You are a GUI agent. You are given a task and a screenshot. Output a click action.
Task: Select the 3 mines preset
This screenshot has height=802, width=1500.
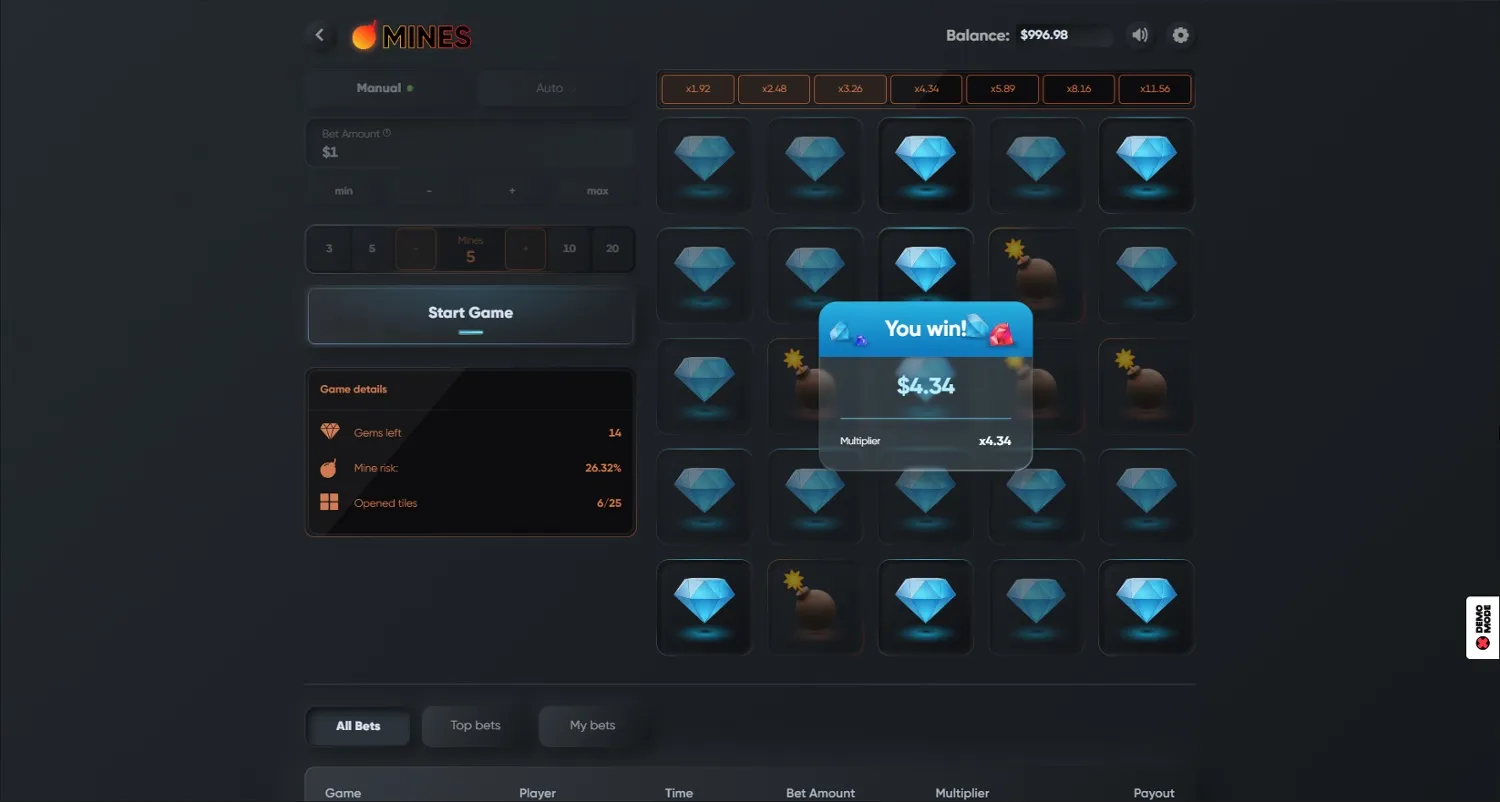click(x=329, y=249)
